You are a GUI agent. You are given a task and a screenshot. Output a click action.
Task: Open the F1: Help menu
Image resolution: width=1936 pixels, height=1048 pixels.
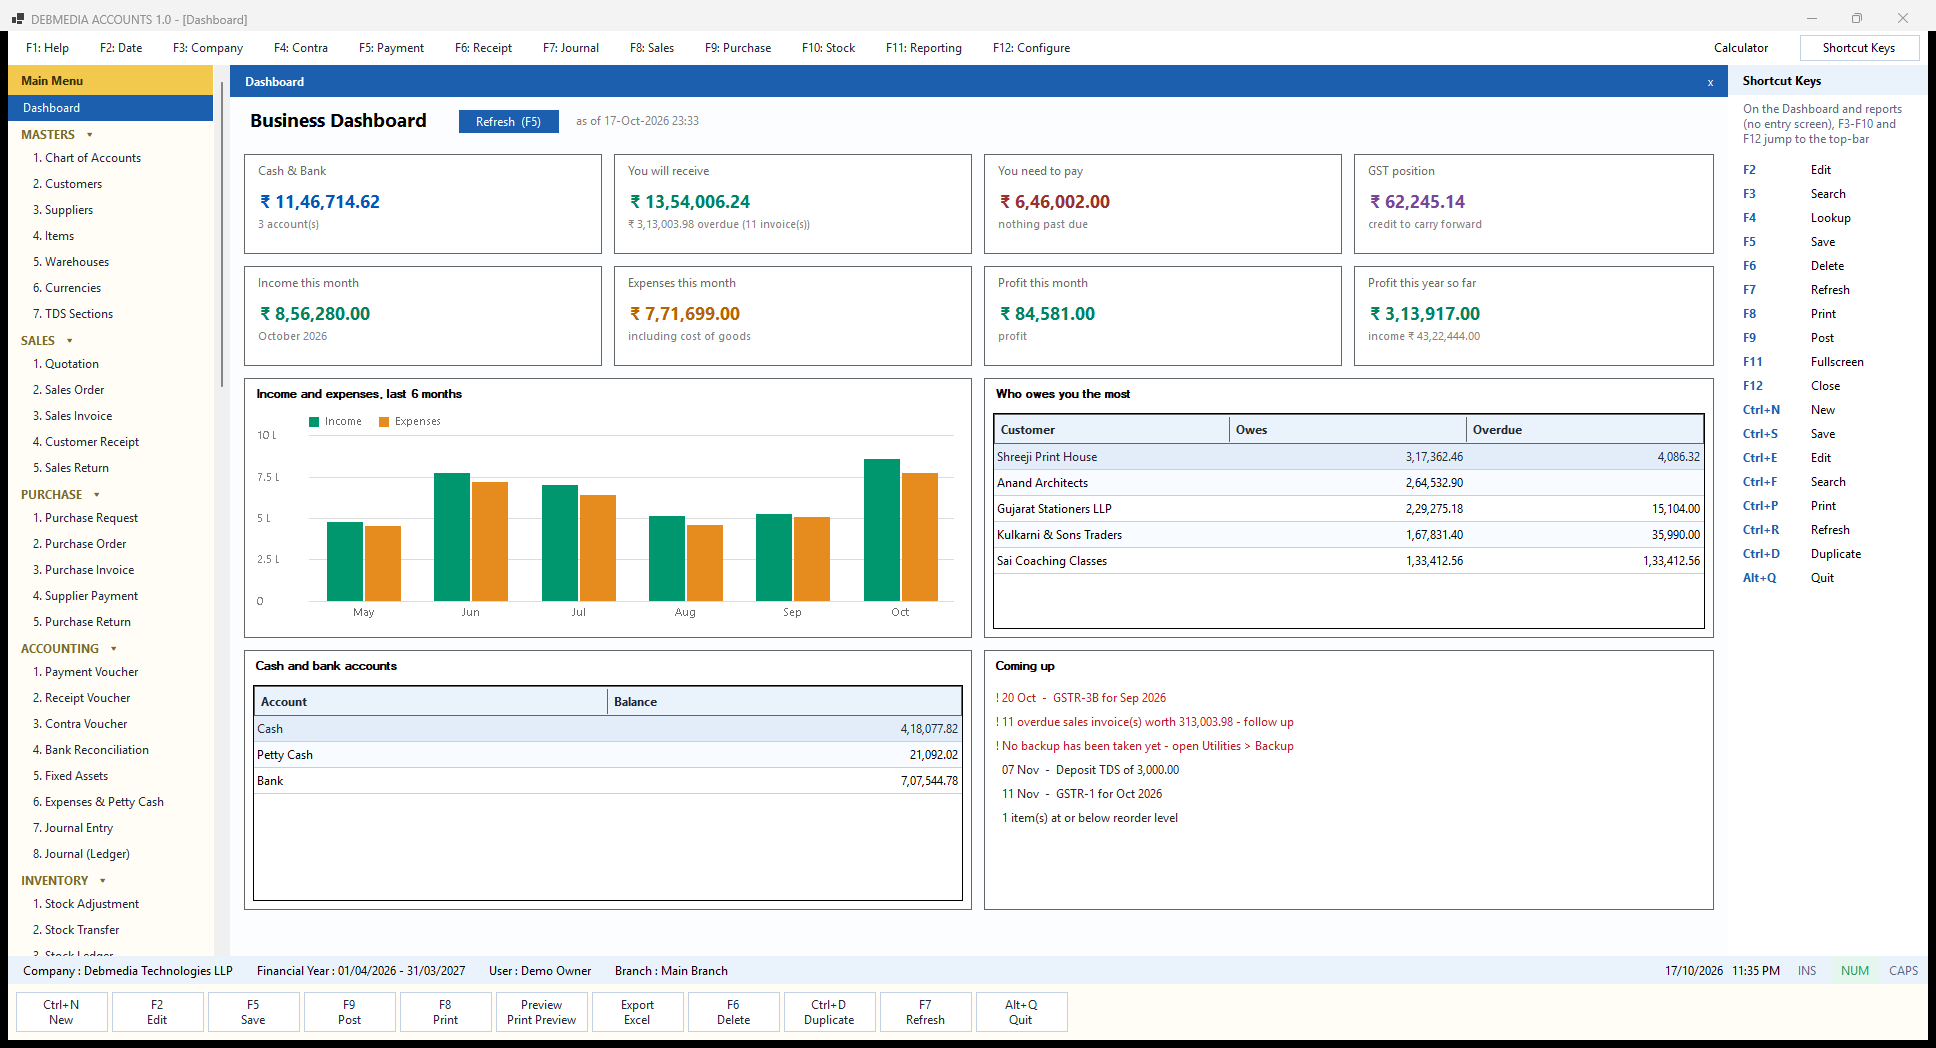(x=47, y=48)
